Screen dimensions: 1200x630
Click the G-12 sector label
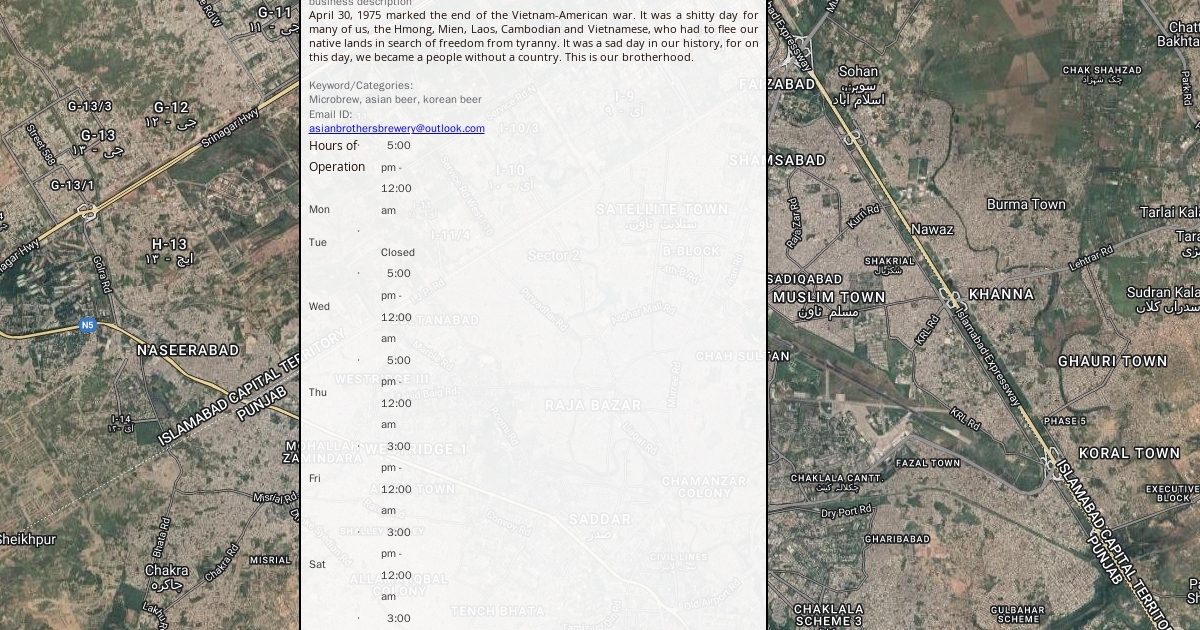pyautogui.click(x=171, y=107)
